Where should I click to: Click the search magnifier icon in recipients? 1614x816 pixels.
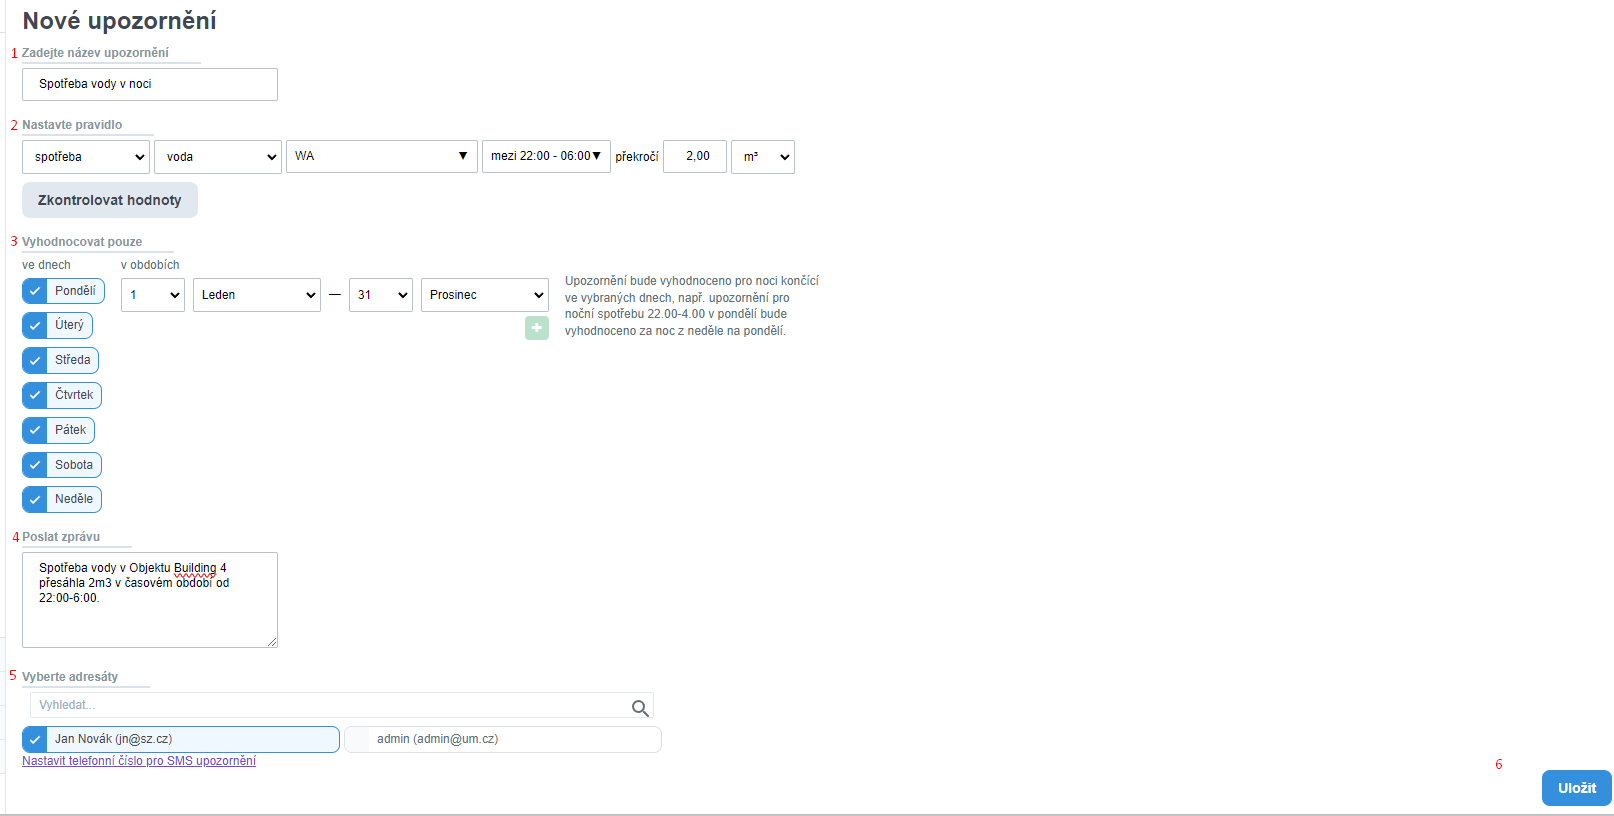point(640,708)
